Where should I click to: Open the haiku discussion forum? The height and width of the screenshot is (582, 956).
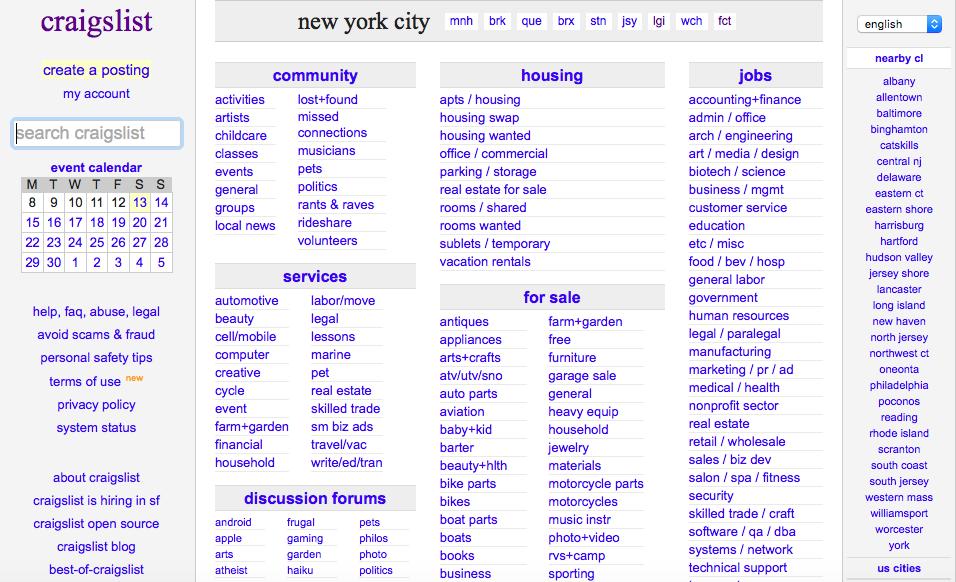[300, 570]
